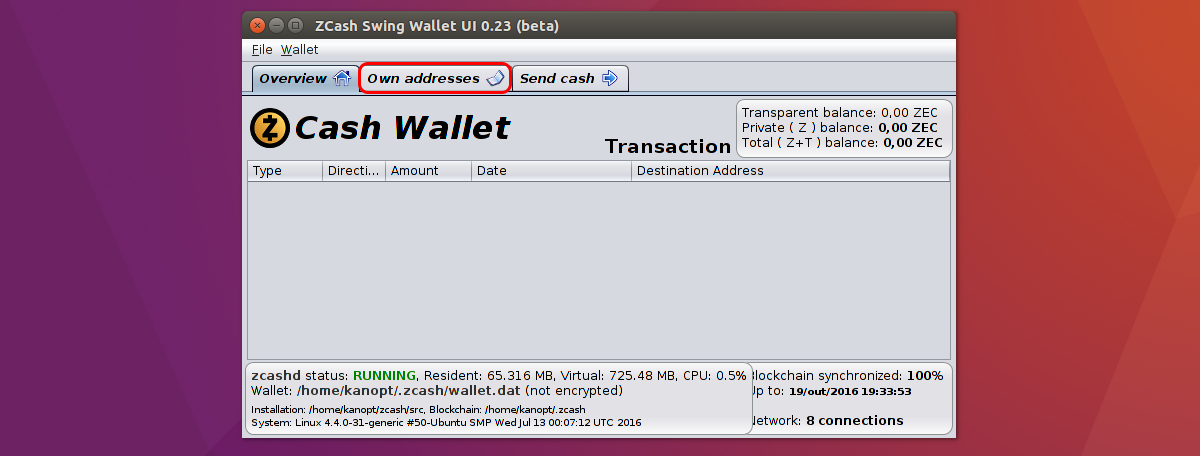The image size is (1200, 456).
Task: Click the Amount column header
Action: pyautogui.click(x=428, y=171)
